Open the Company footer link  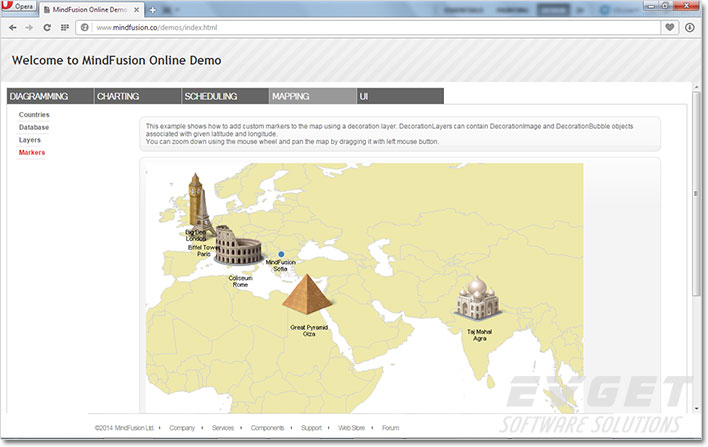182,428
